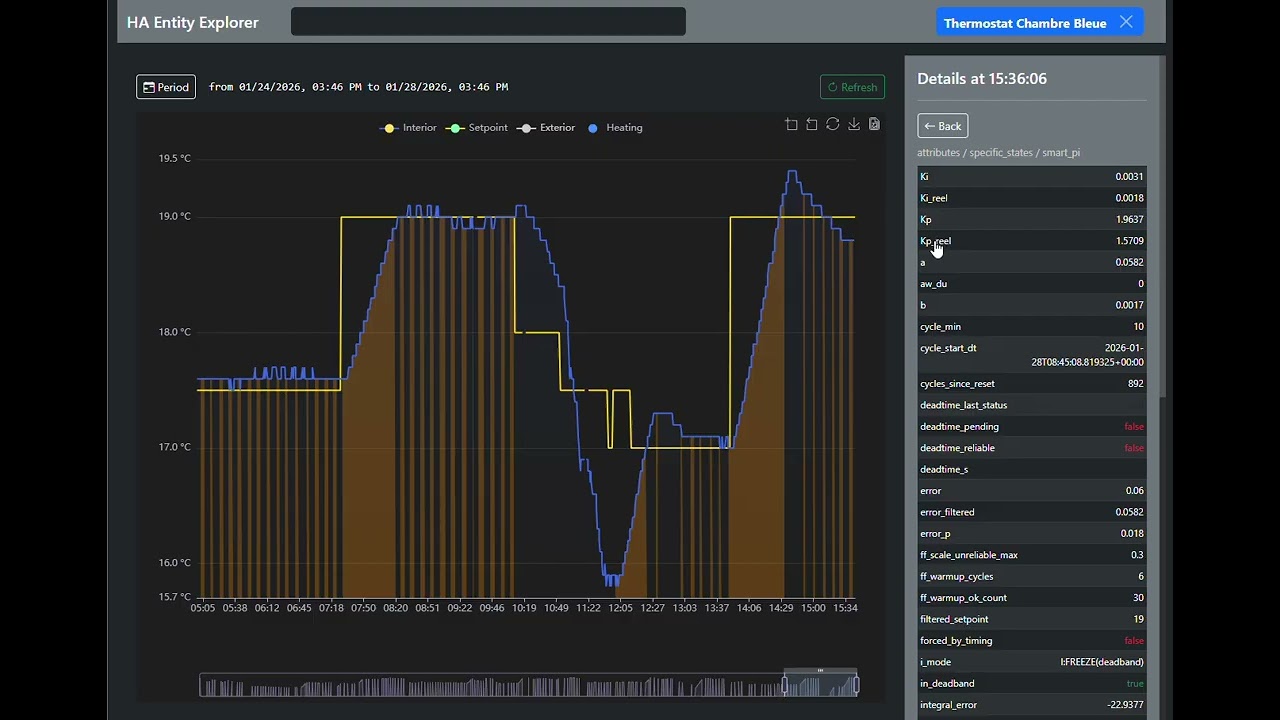Open the Period date range picker

166,87
